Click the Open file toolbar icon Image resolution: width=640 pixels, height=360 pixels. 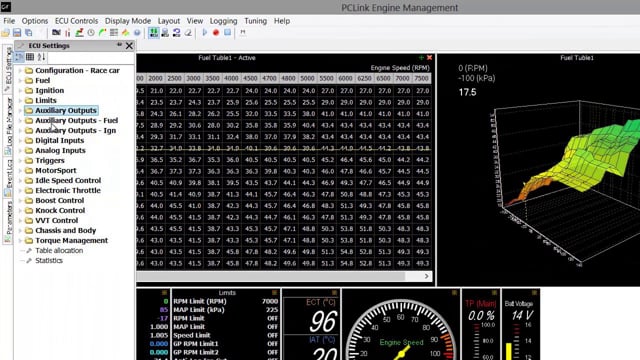pos(6,33)
